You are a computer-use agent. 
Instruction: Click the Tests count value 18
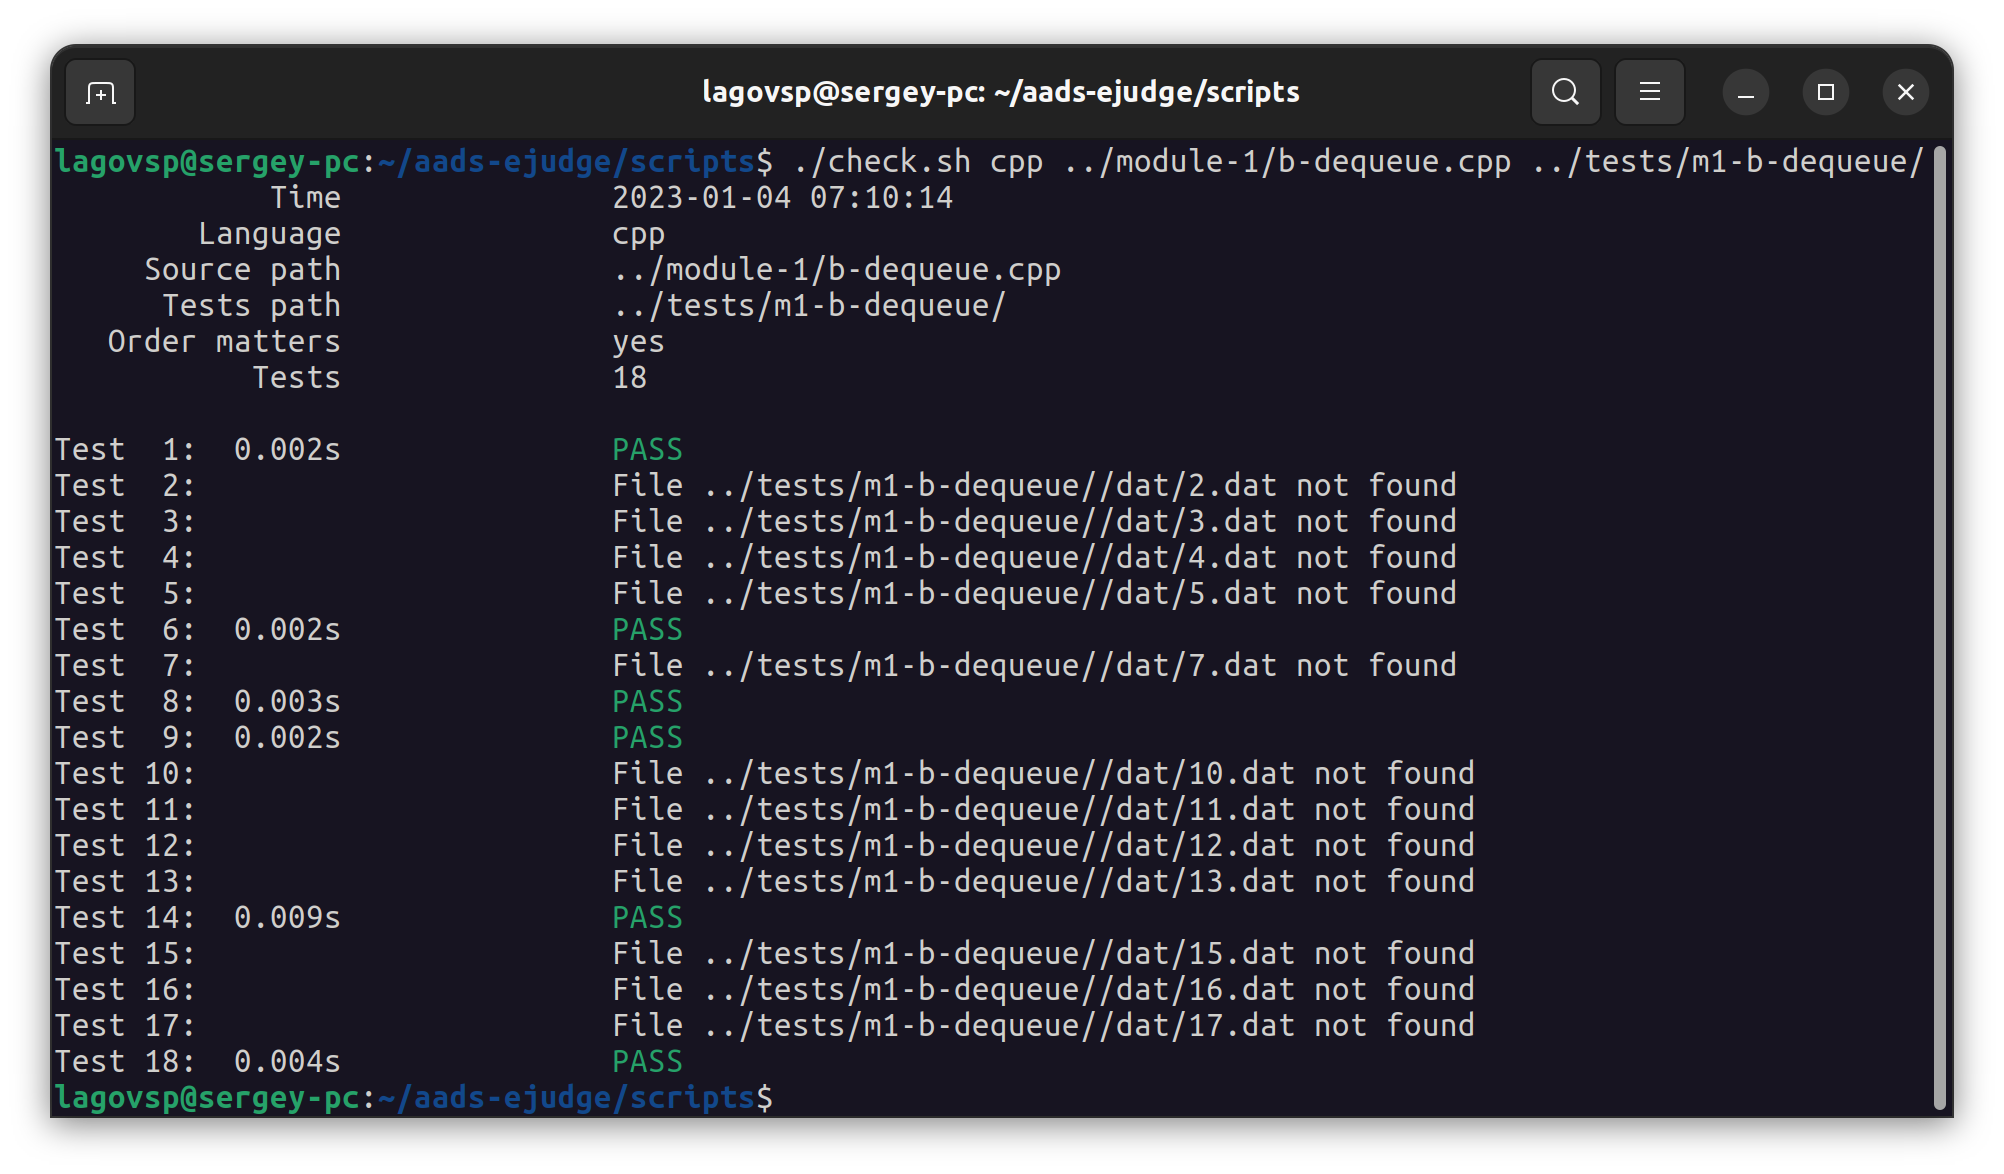[629, 378]
